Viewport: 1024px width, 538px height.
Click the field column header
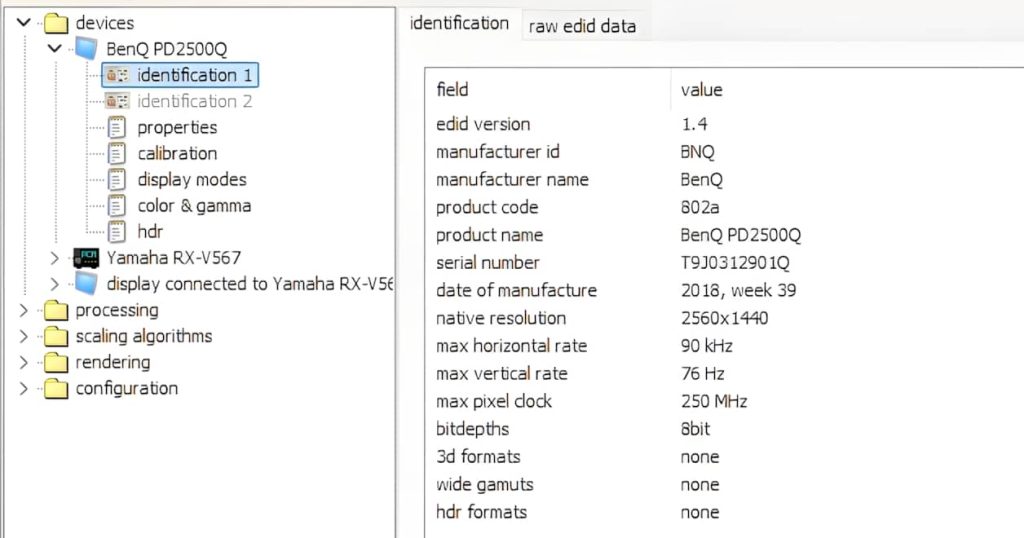click(452, 90)
